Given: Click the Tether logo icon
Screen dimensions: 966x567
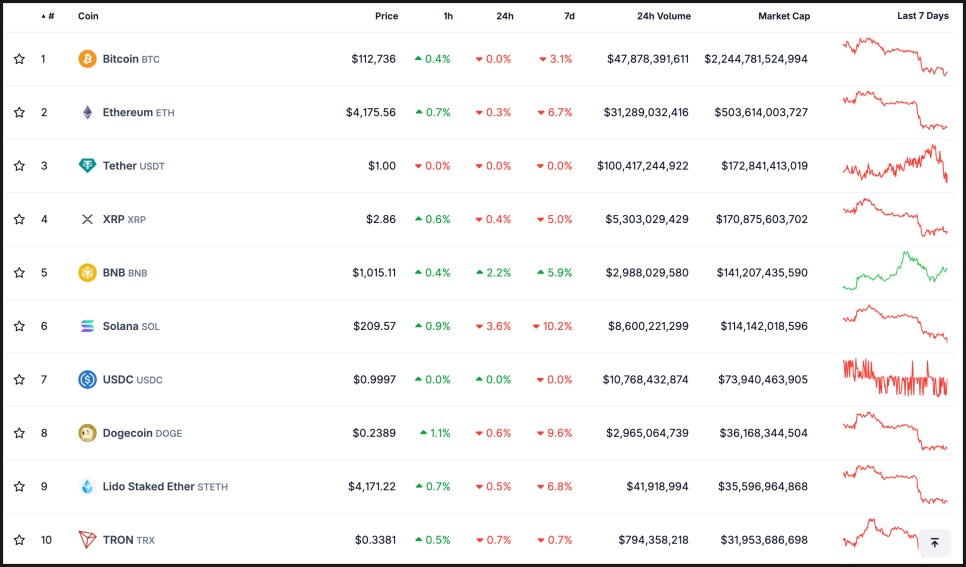Looking at the screenshot, I should click(x=87, y=166).
